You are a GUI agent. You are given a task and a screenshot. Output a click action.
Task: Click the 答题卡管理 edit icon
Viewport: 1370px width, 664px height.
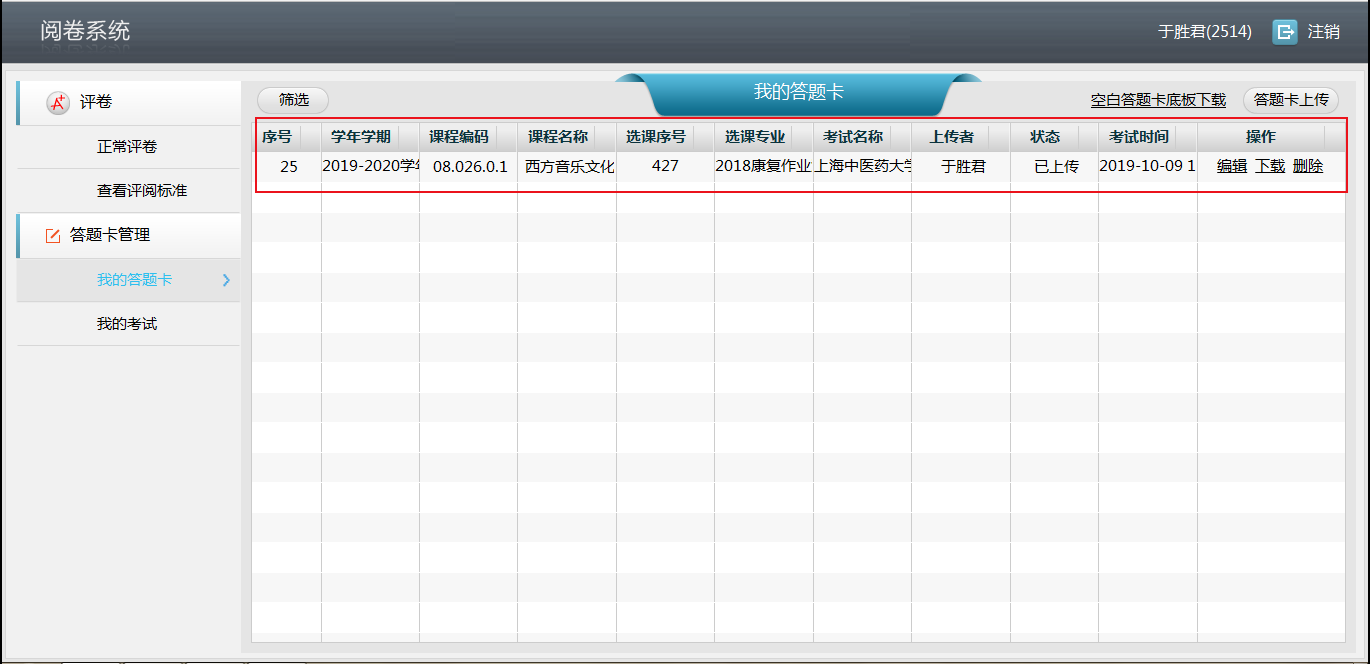pyautogui.click(x=53, y=235)
